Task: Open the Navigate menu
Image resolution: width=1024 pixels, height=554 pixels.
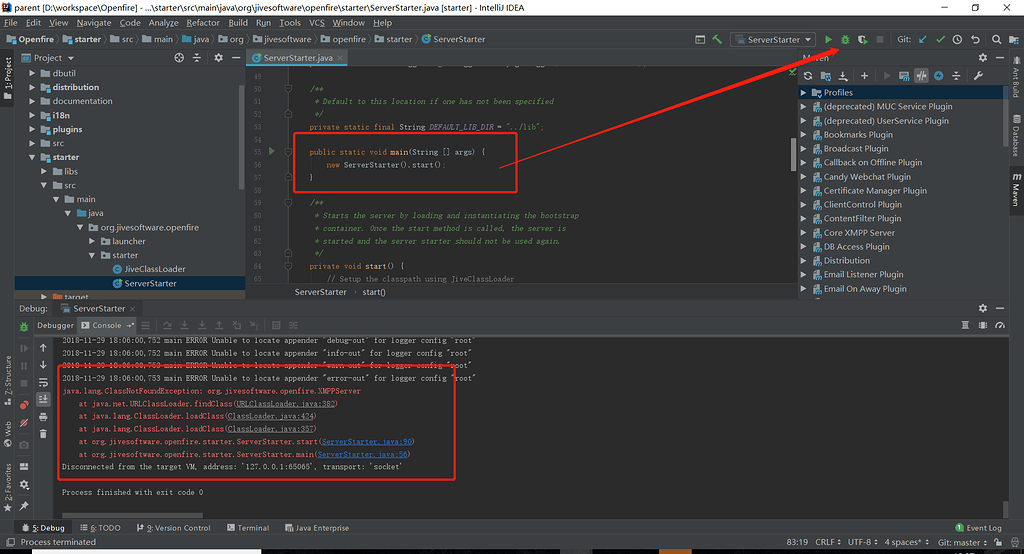Action: pos(94,22)
